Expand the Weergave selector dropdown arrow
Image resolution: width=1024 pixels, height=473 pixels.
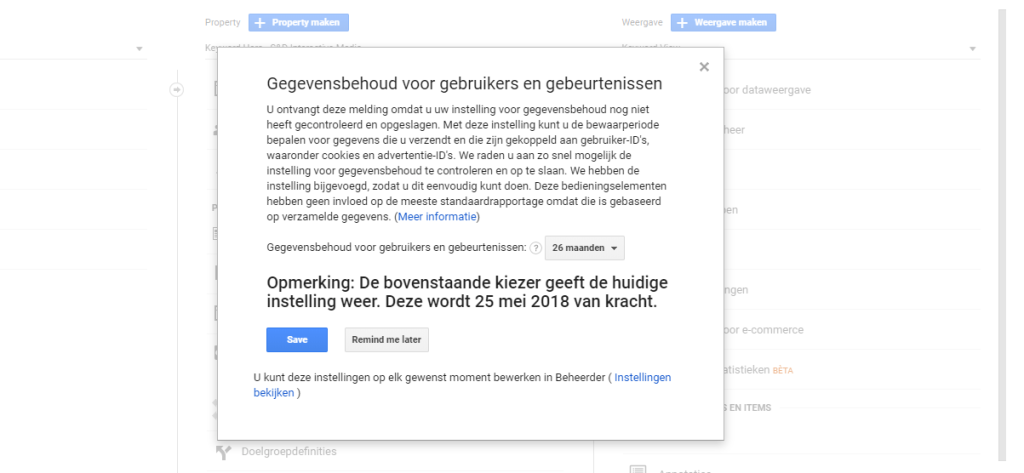point(972,49)
